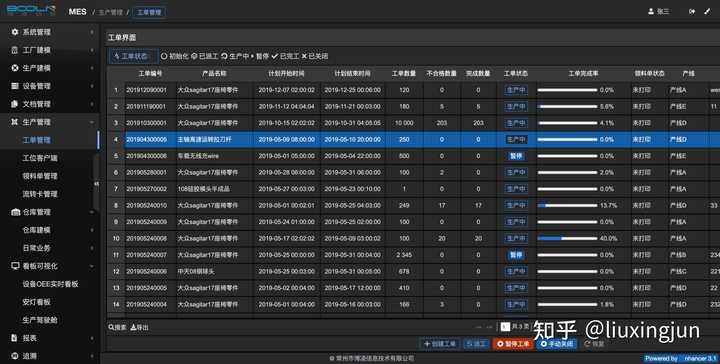
Task: Open 日常业务 in the sidebar
Action: click(x=37, y=248)
